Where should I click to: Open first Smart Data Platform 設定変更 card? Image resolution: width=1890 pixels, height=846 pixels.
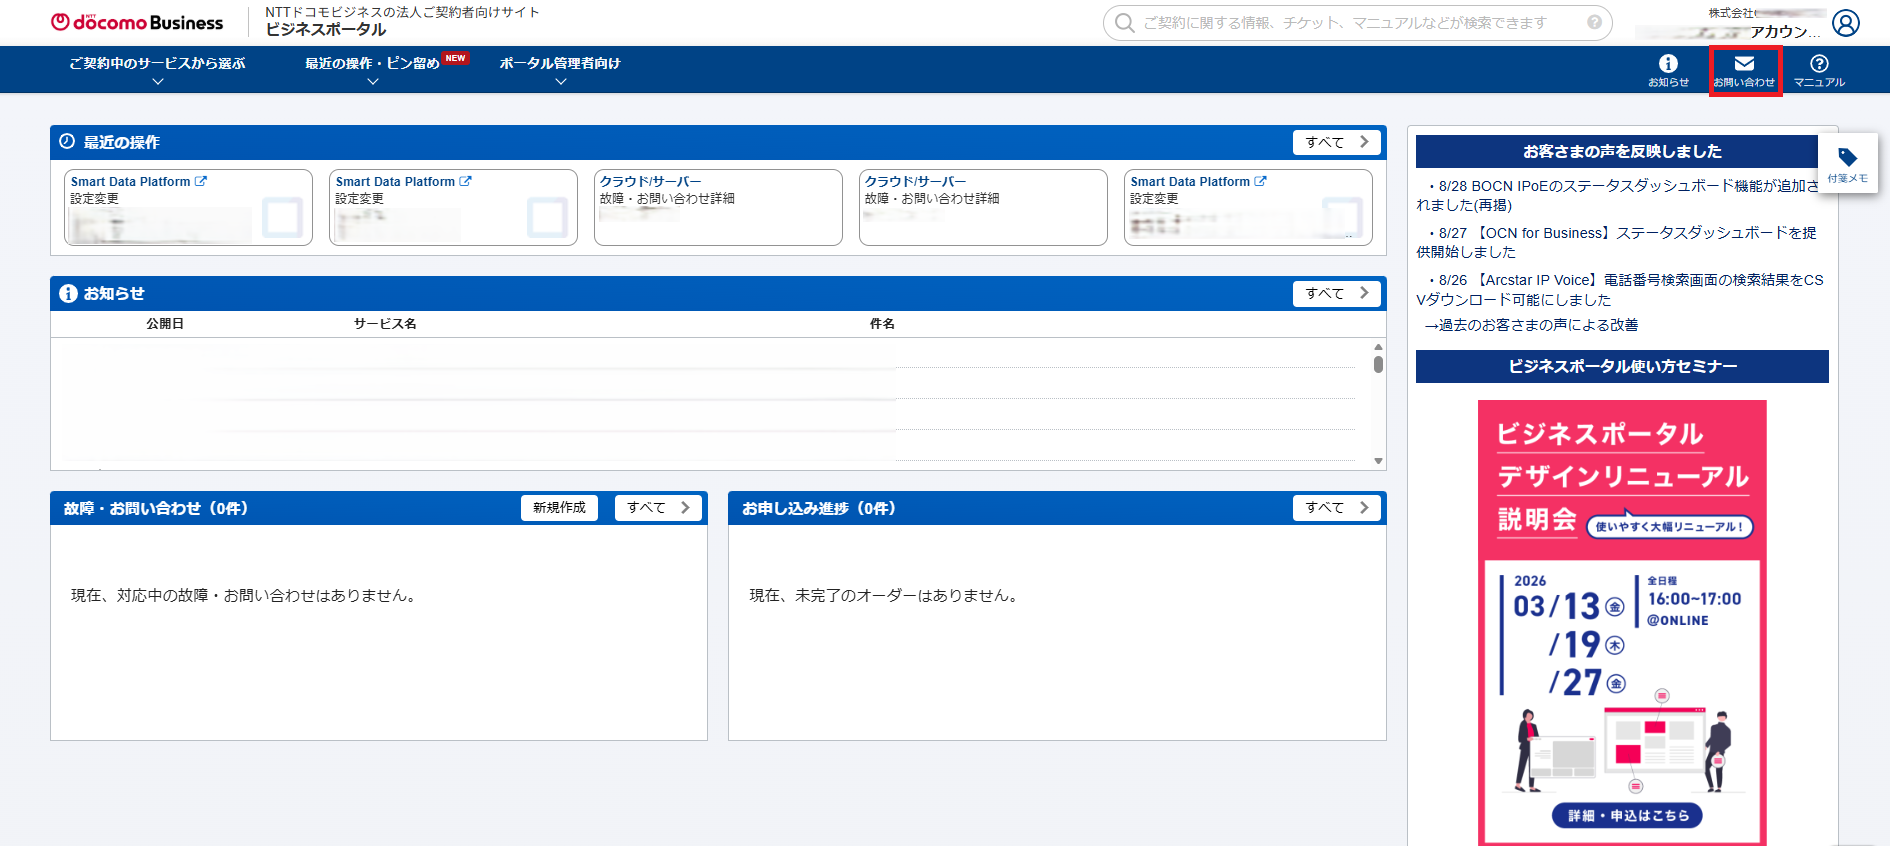point(188,207)
